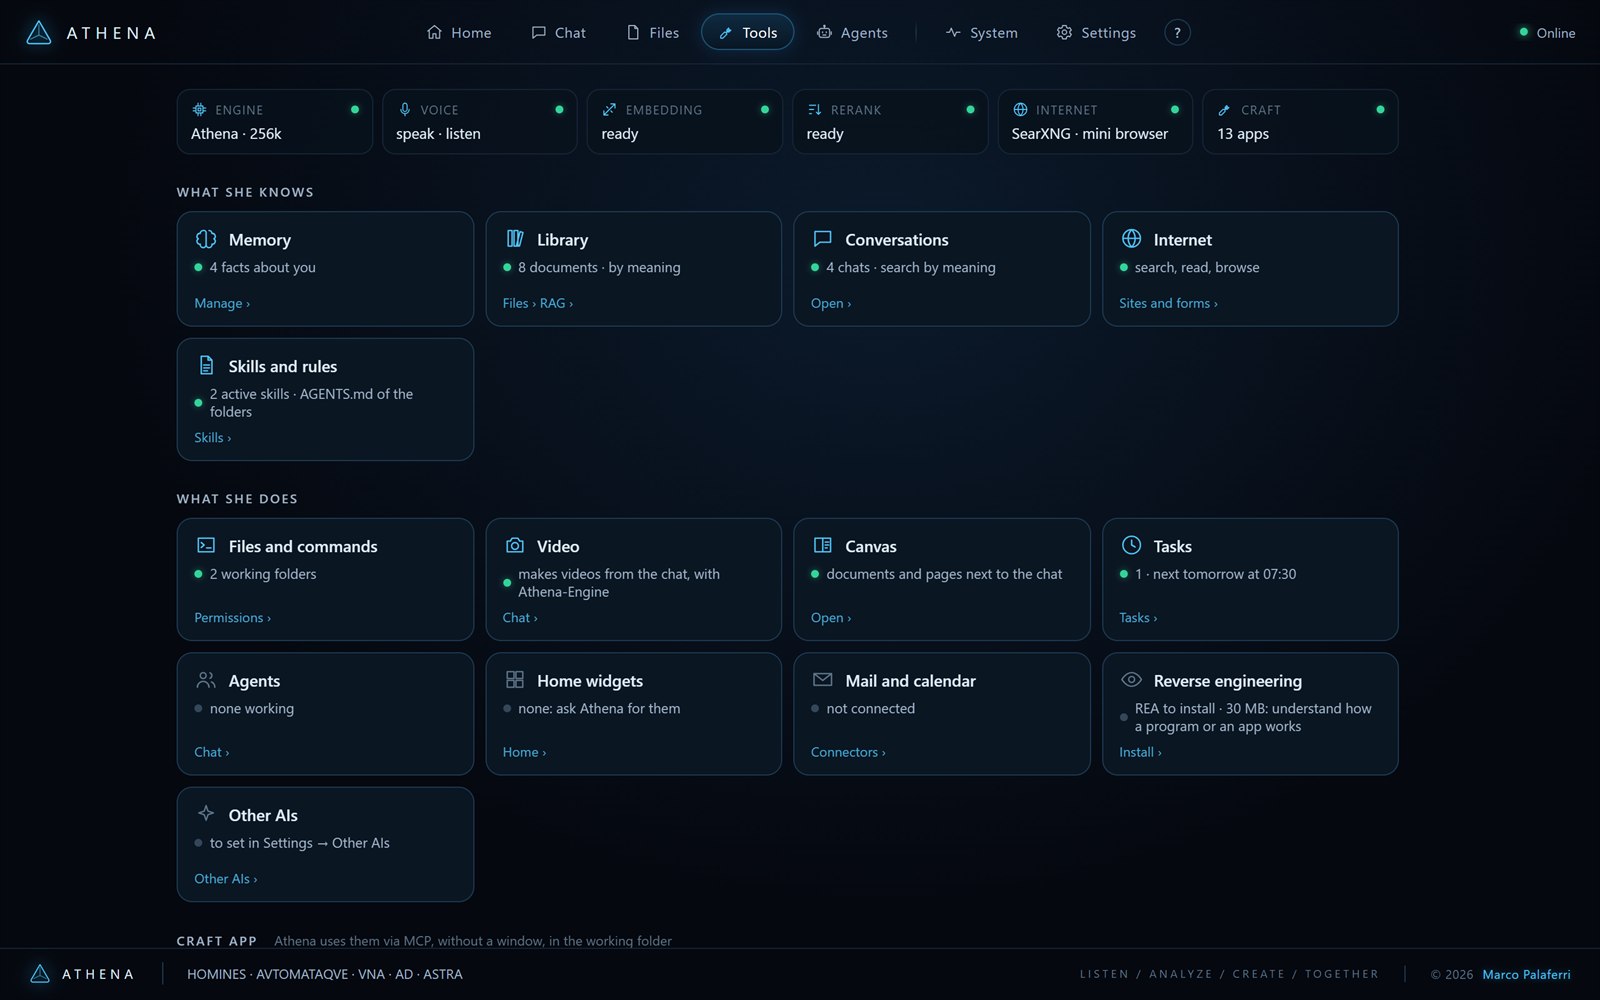Click the help question mark button
The width and height of the screenshot is (1600, 1000).
1177,33
